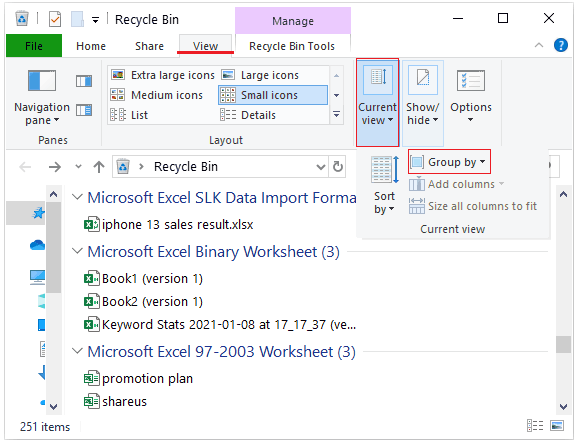The image size is (578, 442).
Task: Click the address bar Recycle Bin text
Action: (x=186, y=167)
